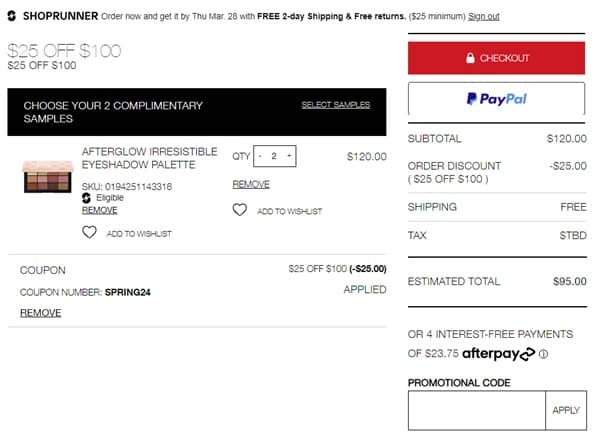Open the Afterglow Irresistible Eyeshadow Palette title

tap(149, 158)
